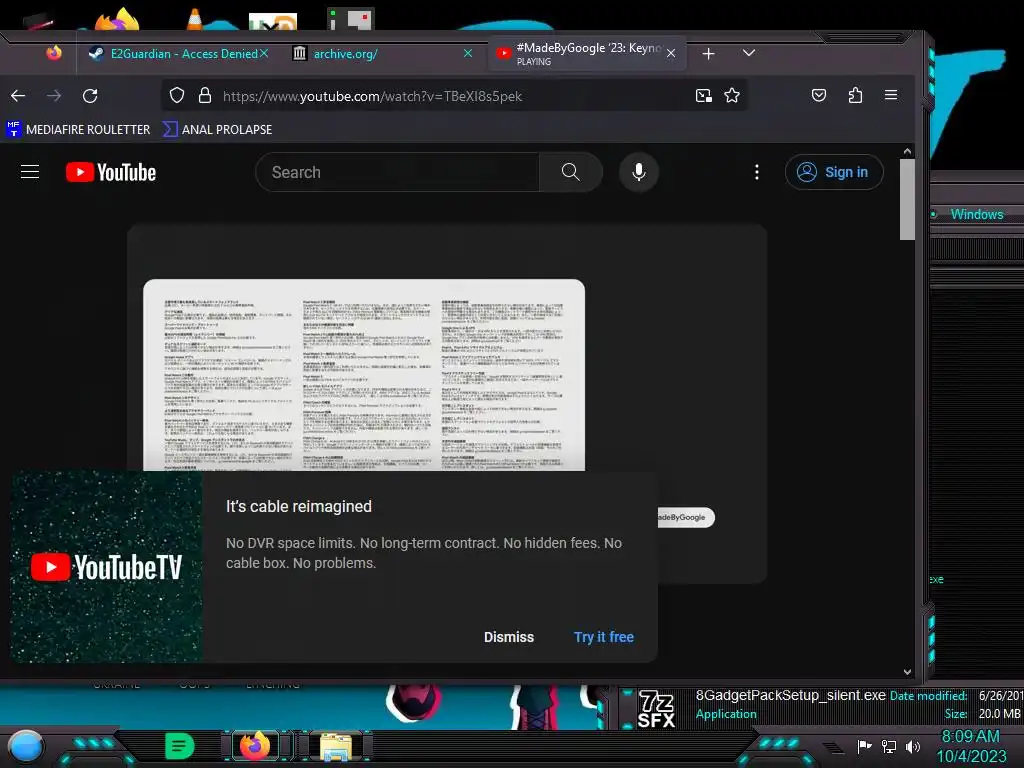Dismiss the YouTube TV promotion

(509, 637)
